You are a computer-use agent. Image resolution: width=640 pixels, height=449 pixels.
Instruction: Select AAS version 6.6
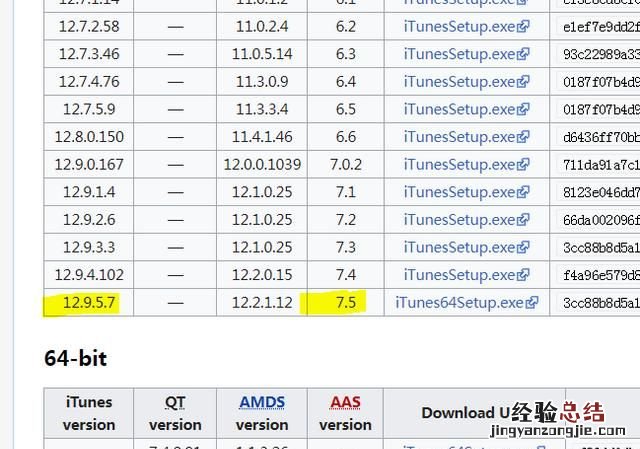pos(346,137)
